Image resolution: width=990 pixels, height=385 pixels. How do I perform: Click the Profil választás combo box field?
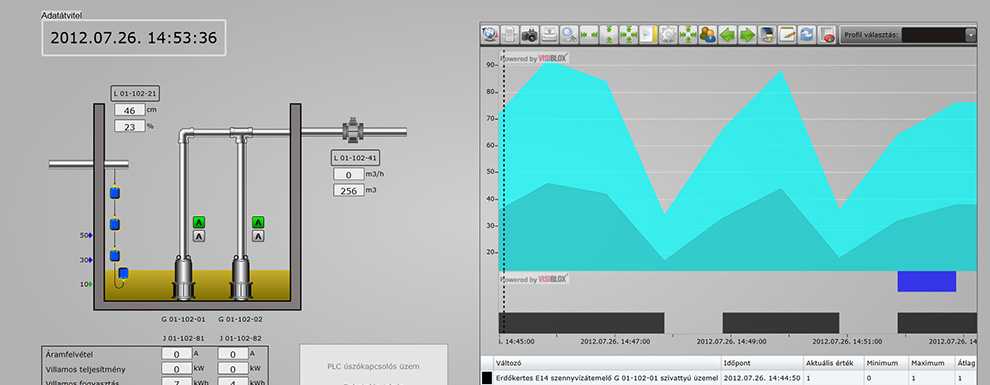(x=933, y=35)
